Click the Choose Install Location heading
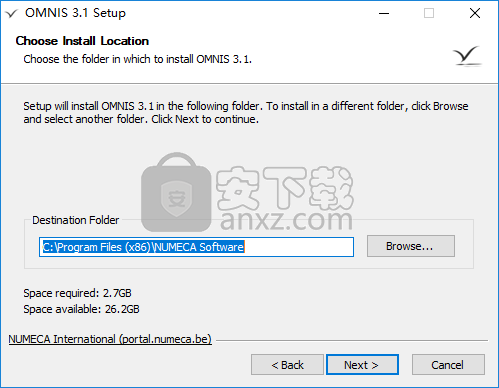Image resolution: width=499 pixels, height=388 pixels. pyautogui.click(x=82, y=41)
